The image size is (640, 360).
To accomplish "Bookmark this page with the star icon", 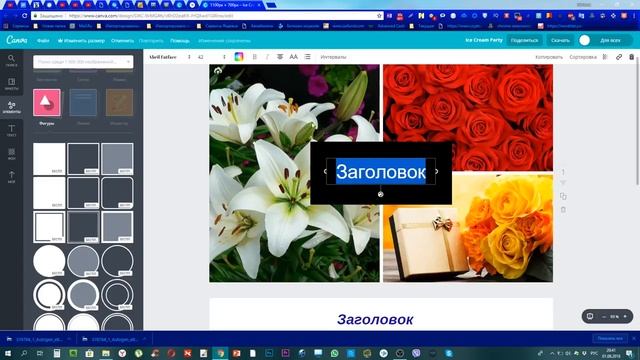I will coord(379,16).
